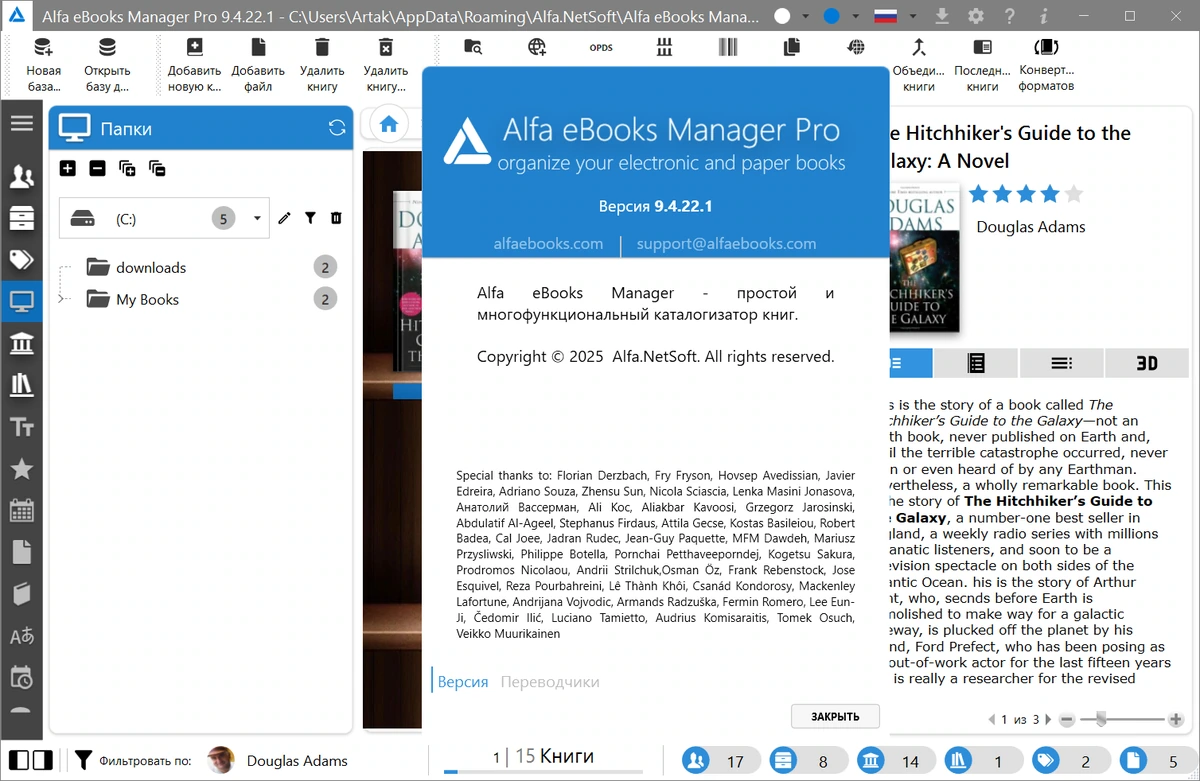Click the Home button above bookshelf

tap(389, 124)
